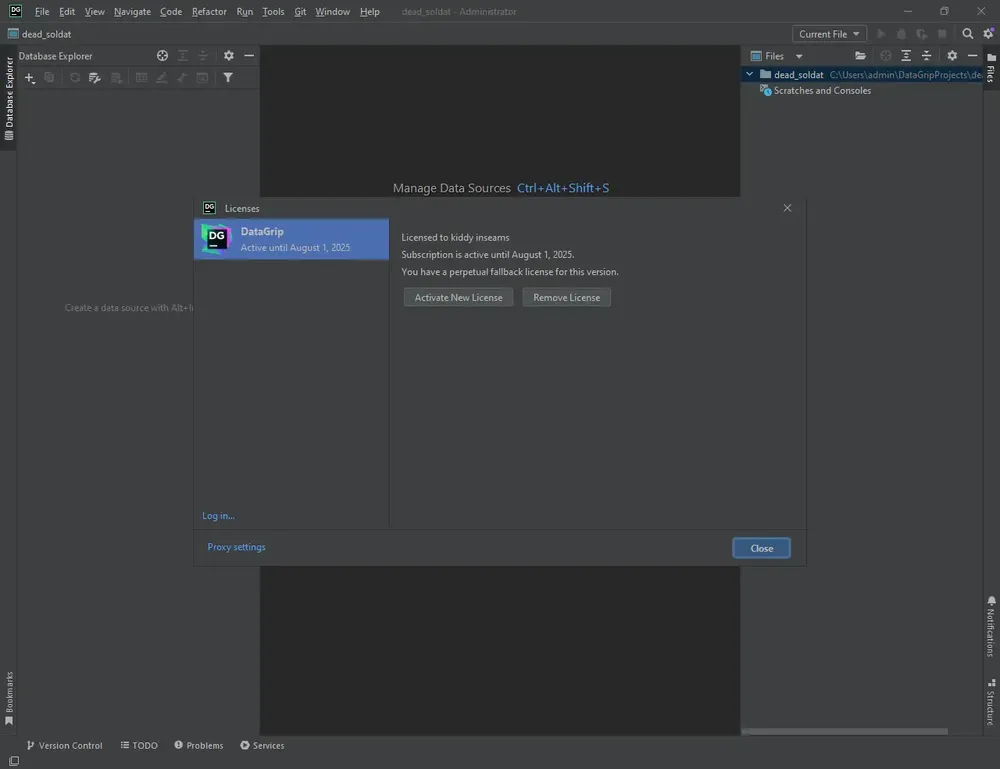This screenshot has width=1000, height=769.
Task: Click the Files panel horizontal scrollbar
Action: (844, 731)
